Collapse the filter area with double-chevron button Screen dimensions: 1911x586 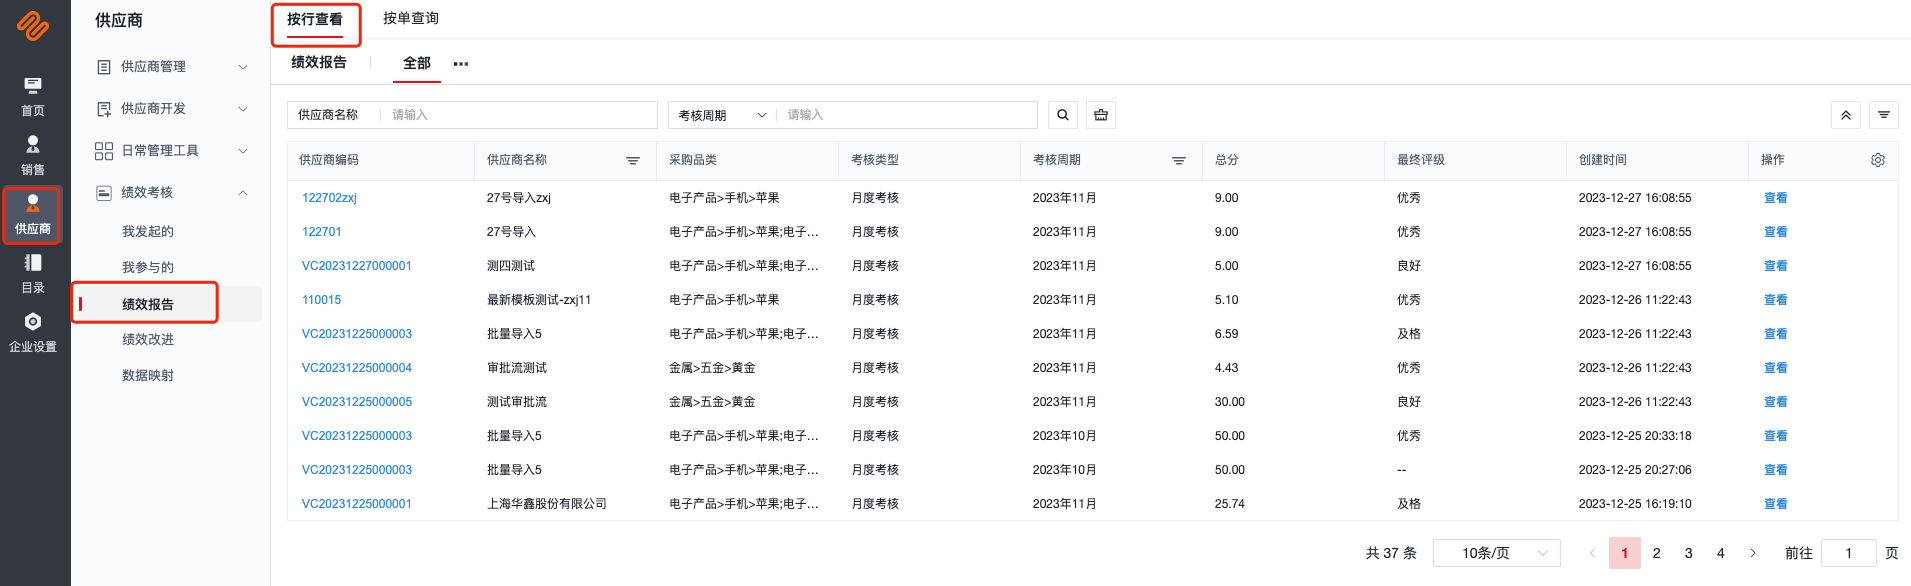coord(1846,115)
